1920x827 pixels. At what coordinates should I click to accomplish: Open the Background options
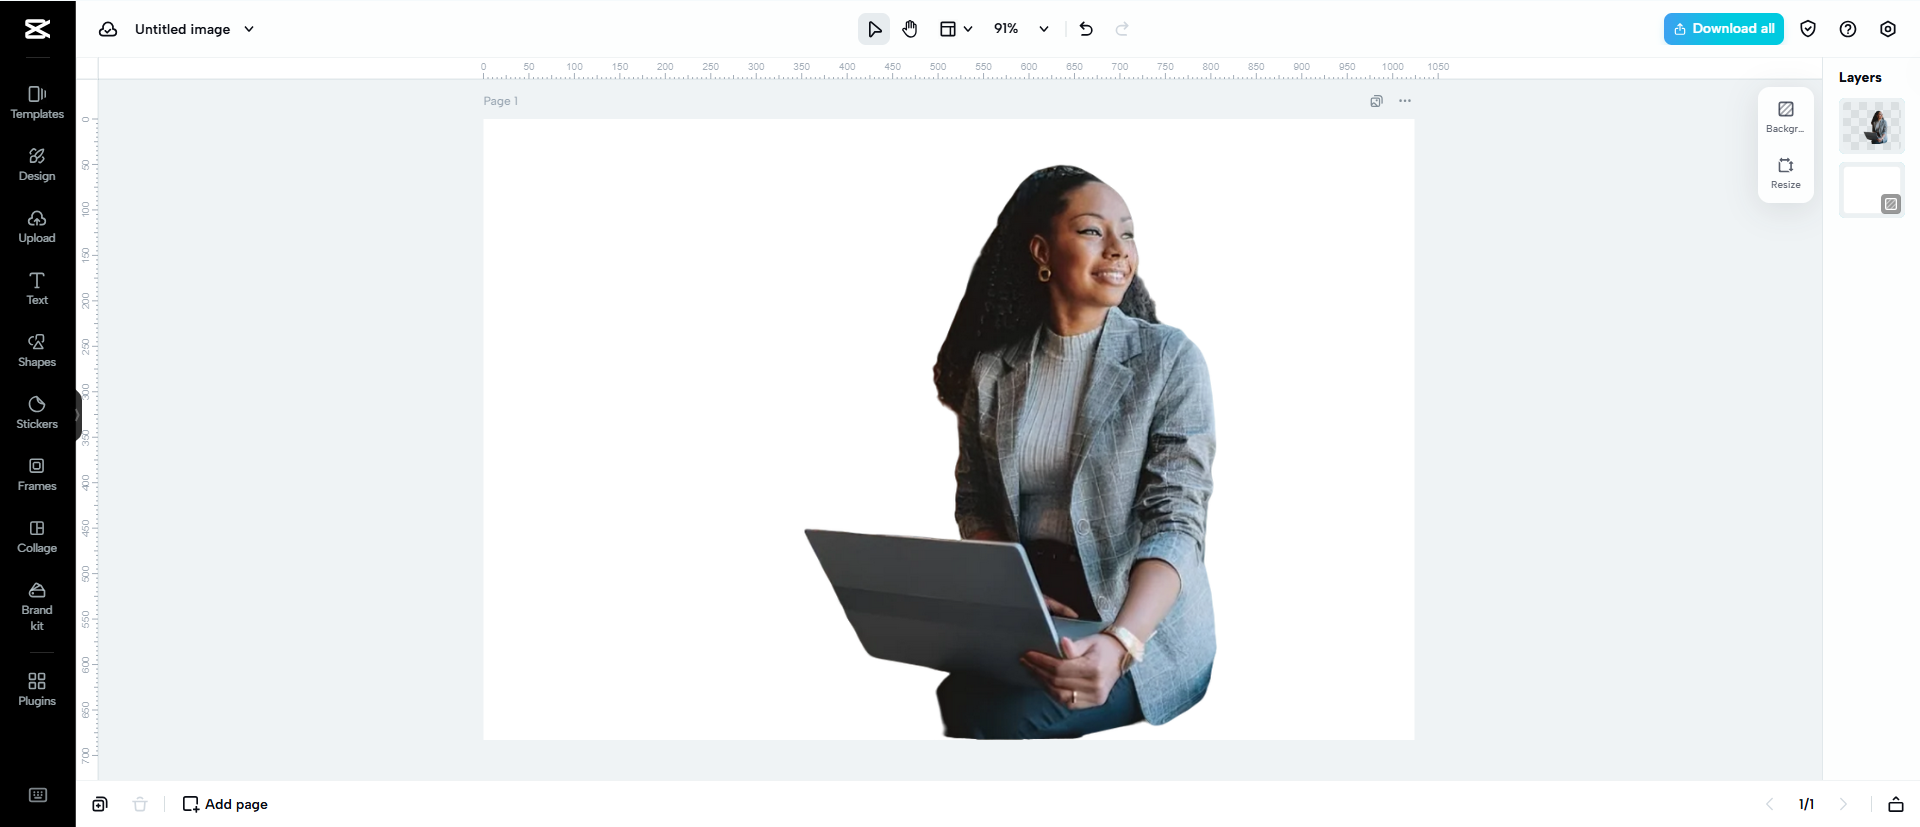coord(1785,115)
